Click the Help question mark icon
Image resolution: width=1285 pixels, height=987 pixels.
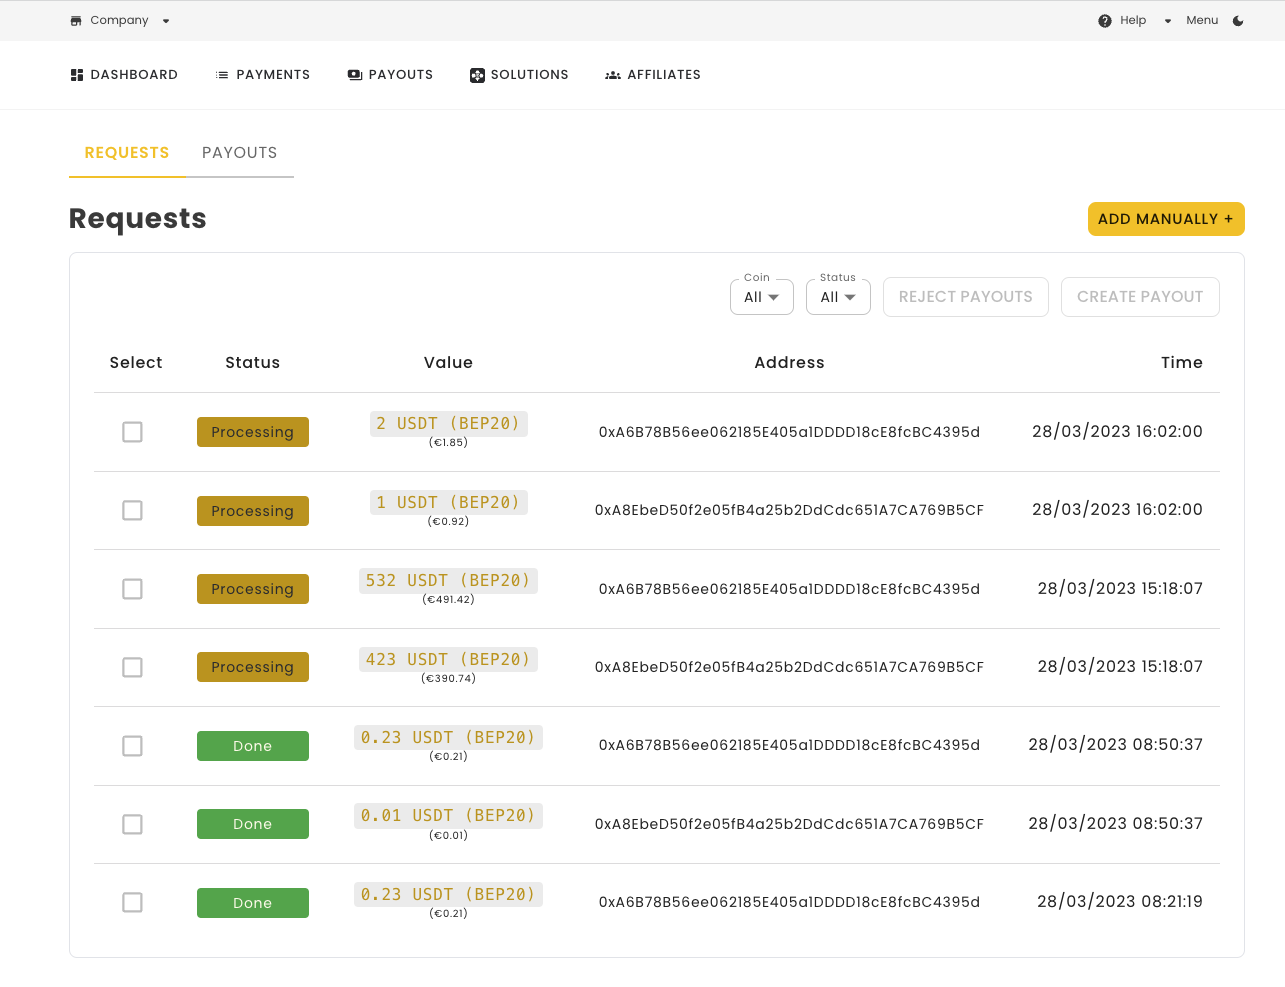[x=1105, y=21]
